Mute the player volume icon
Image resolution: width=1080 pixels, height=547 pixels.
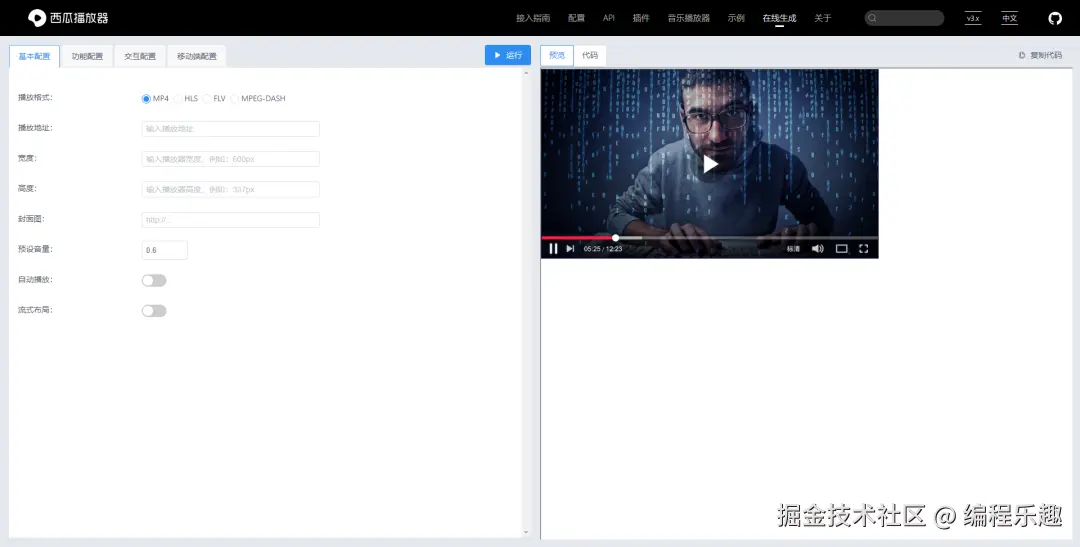[818, 249]
